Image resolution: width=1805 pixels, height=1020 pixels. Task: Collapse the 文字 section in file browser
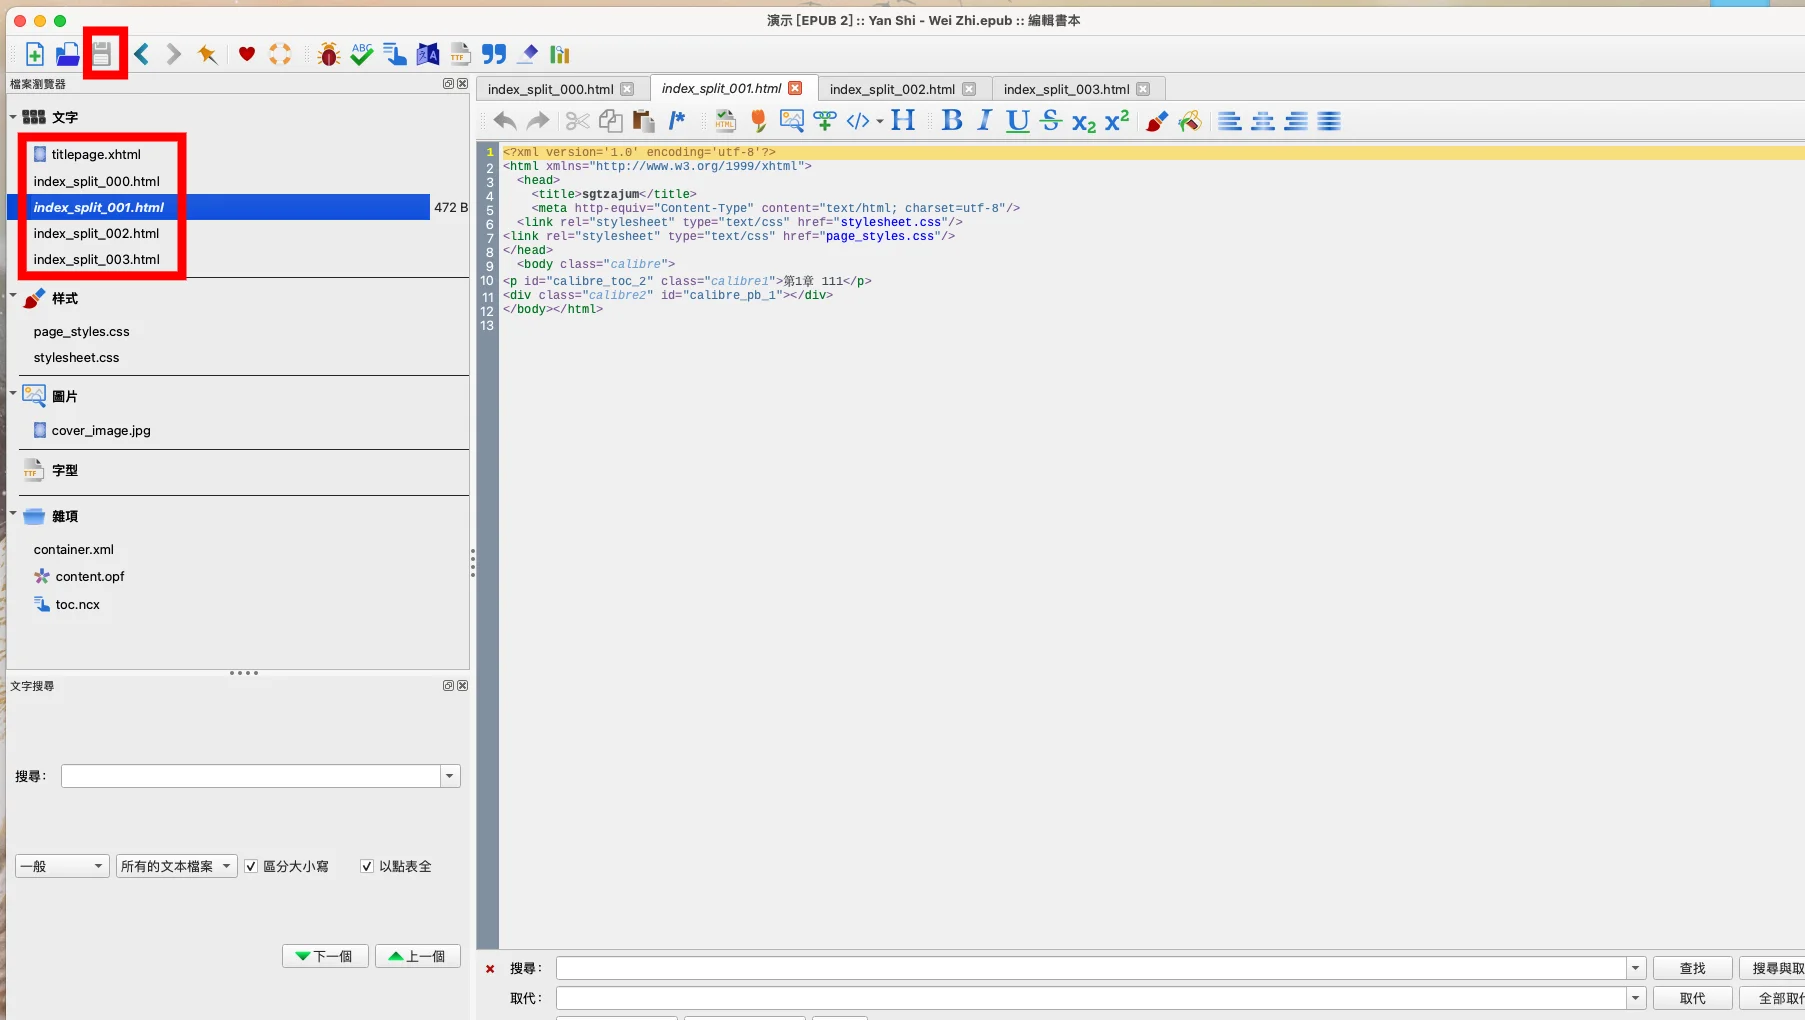click(x=13, y=116)
